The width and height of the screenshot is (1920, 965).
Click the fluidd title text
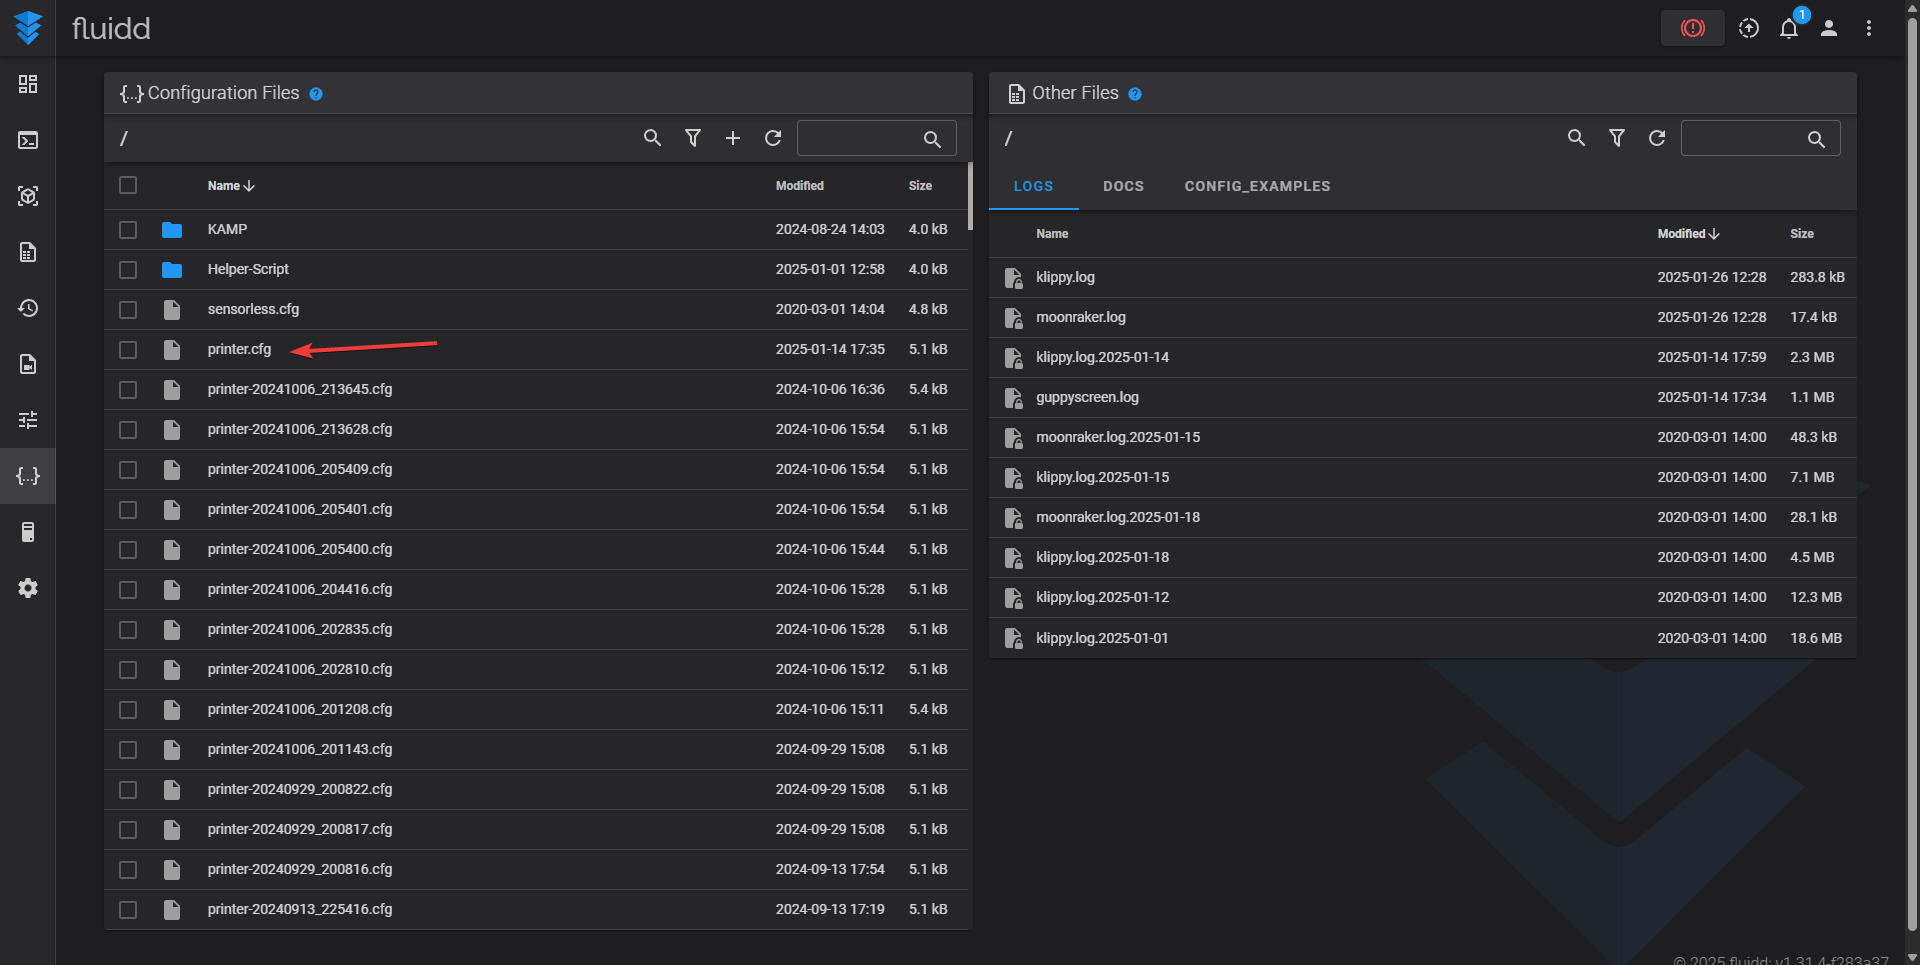[x=111, y=28]
